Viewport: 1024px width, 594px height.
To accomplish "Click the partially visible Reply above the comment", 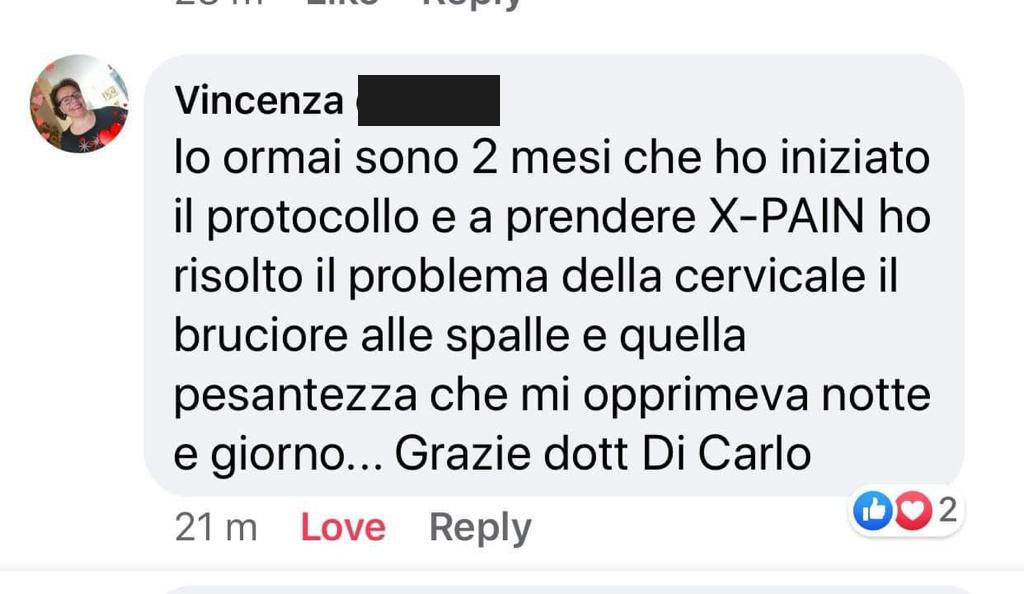I will pos(473,4).
